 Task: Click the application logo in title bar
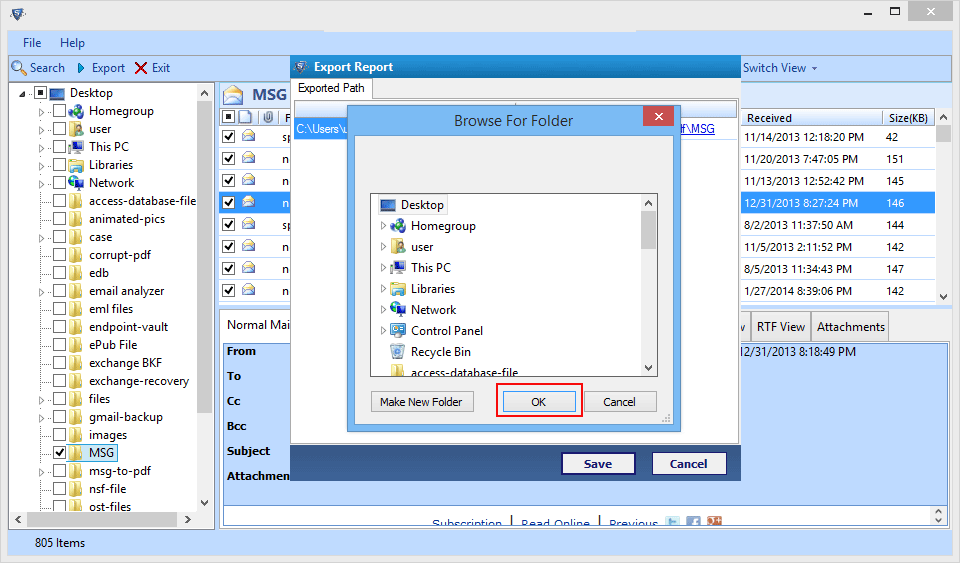(18, 13)
